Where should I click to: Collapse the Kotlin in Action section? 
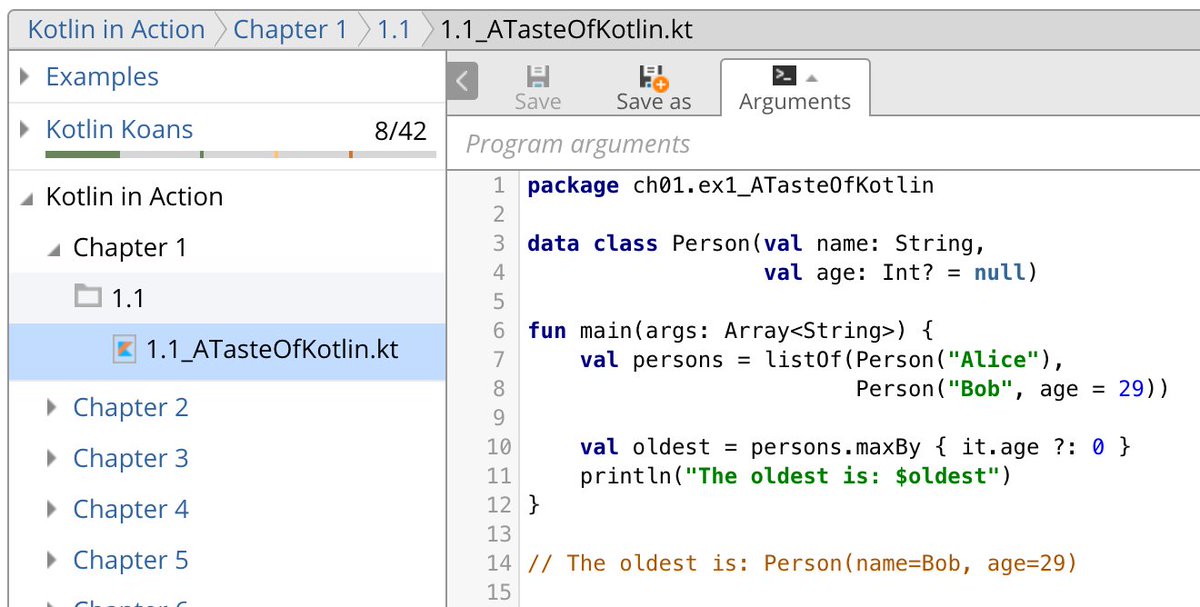[25, 198]
